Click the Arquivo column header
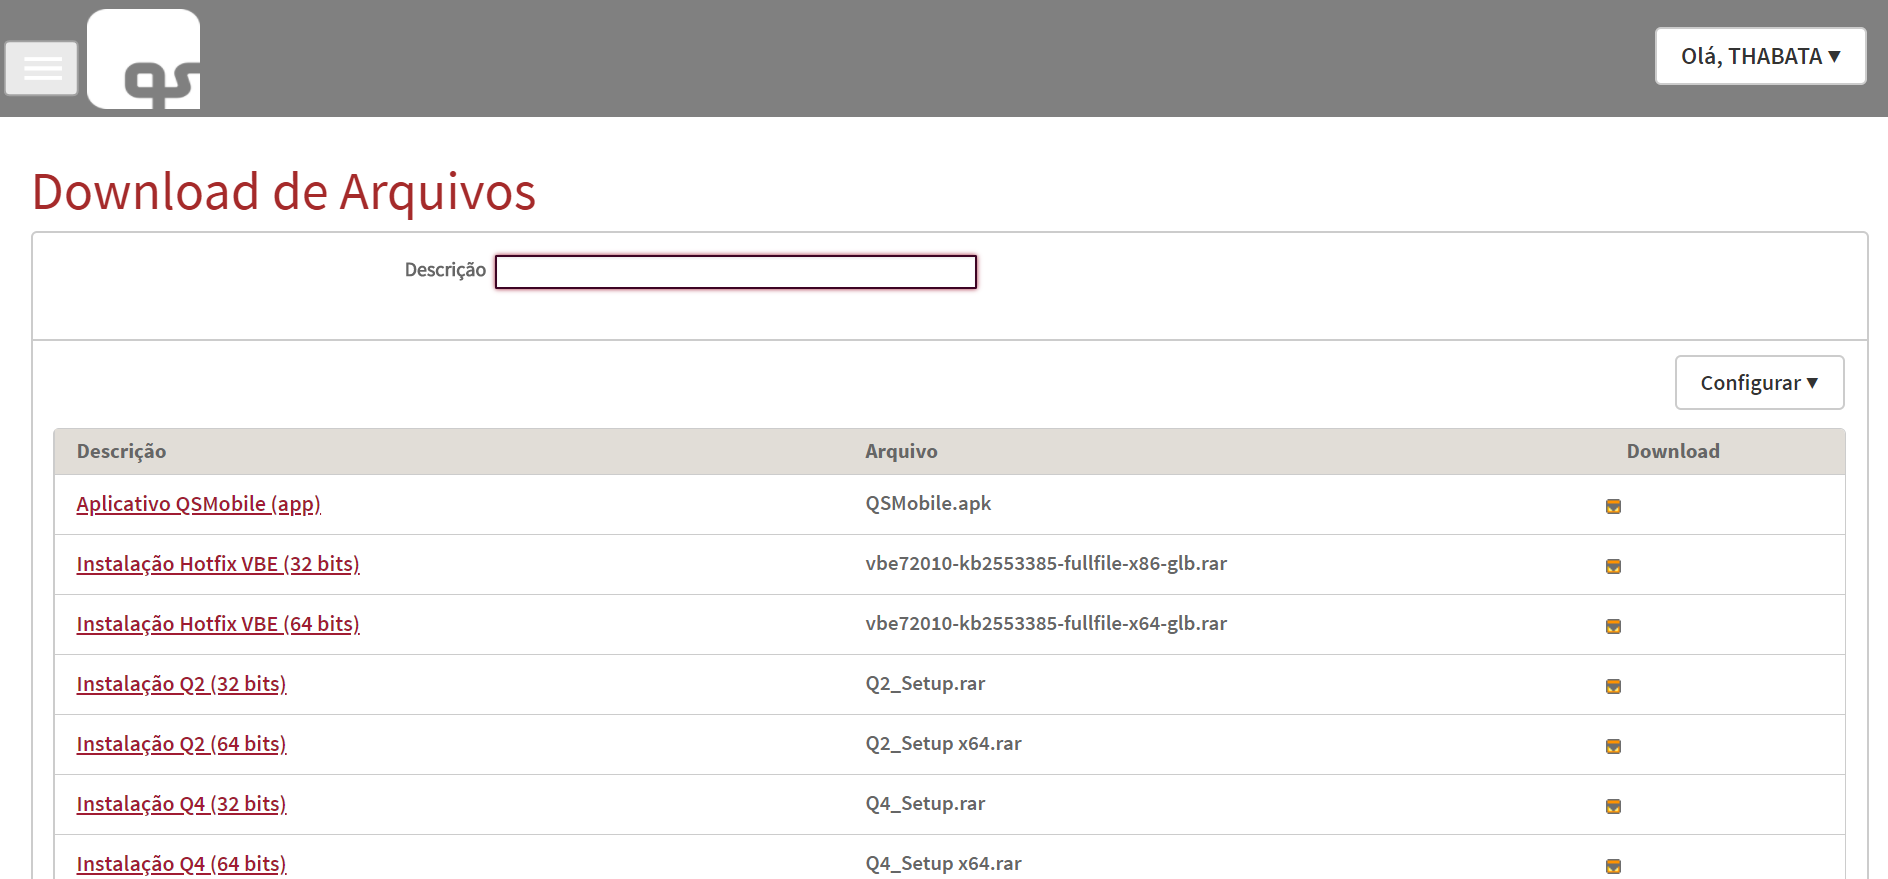Screen dimensions: 1888x879 (x=901, y=451)
